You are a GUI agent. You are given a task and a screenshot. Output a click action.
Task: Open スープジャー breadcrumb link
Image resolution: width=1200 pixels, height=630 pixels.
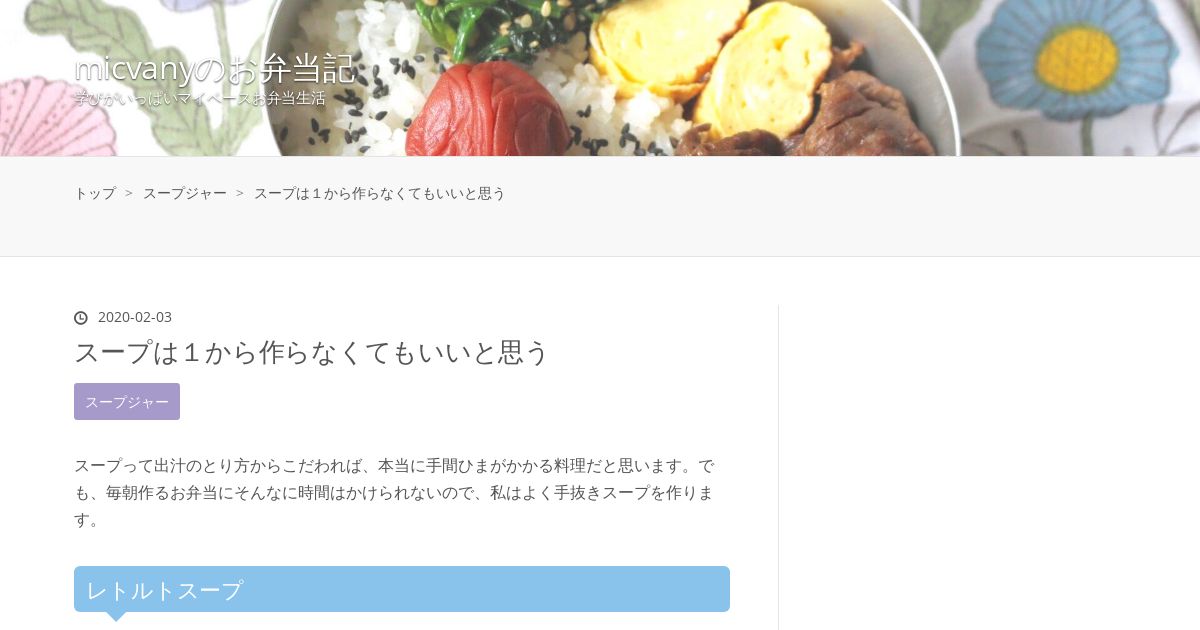point(185,193)
